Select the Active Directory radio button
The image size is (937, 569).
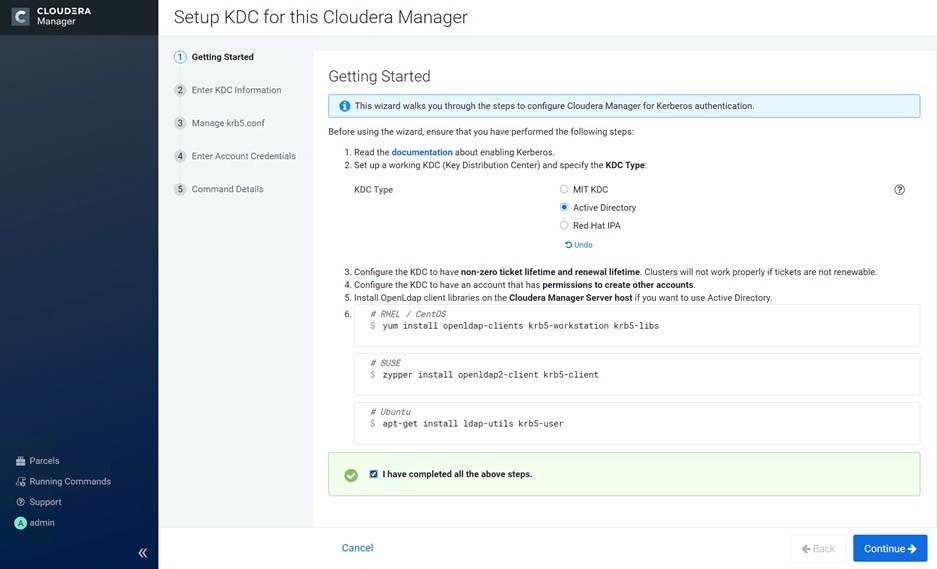(x=564, y=207)
